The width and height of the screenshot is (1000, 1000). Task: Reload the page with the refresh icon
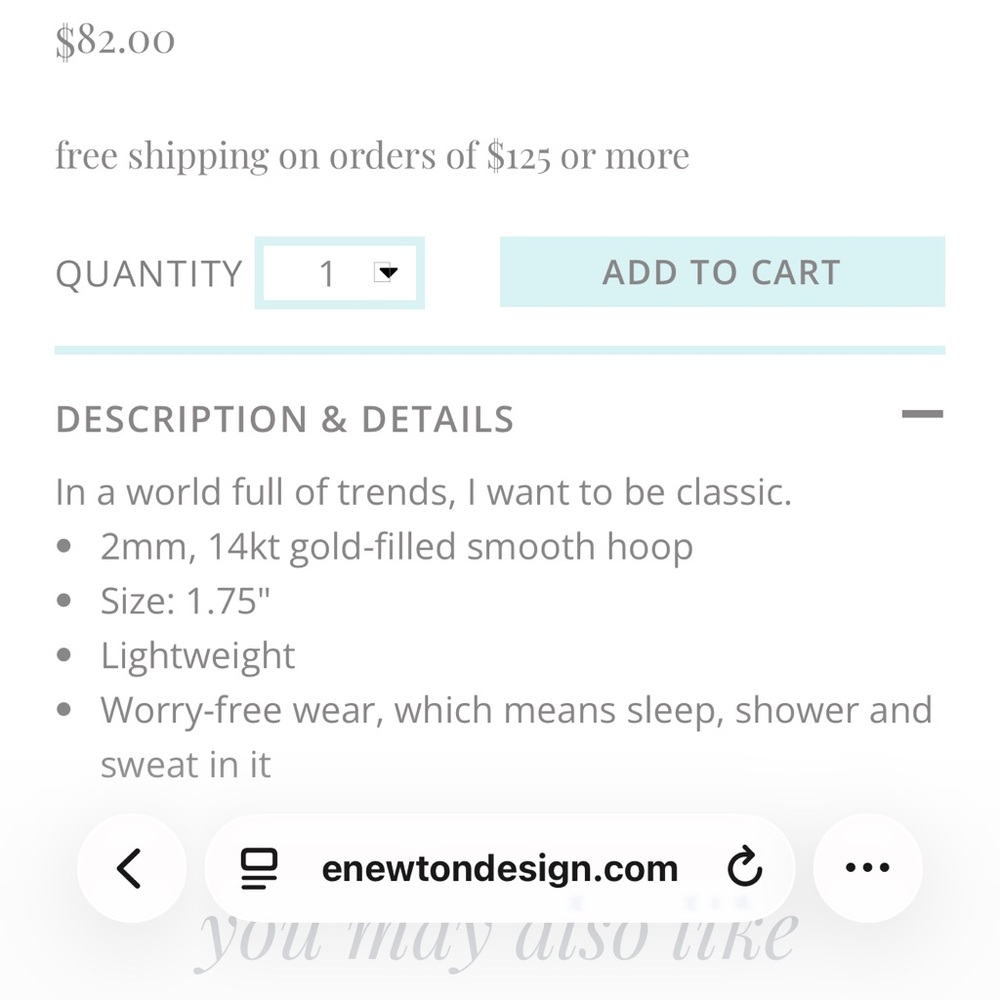(x=744, y=868)
